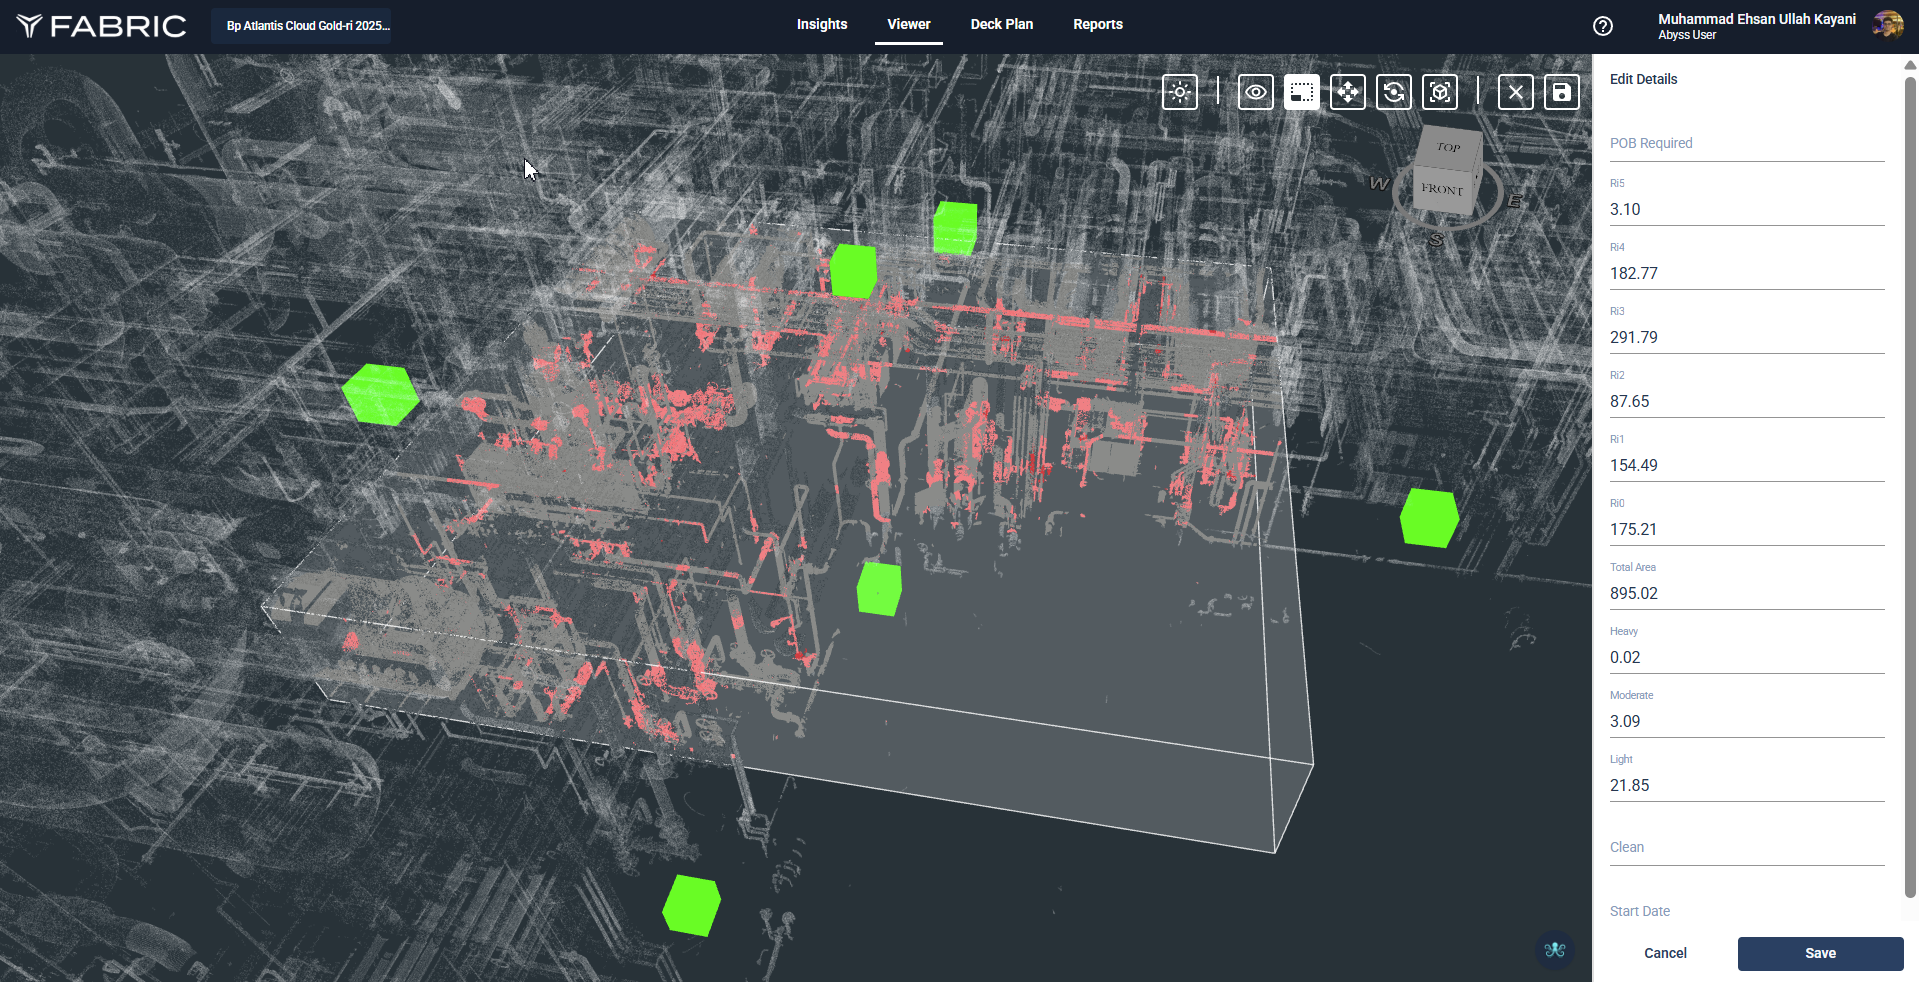Click the Edit Details panel scrollbar

[1909, 480]
